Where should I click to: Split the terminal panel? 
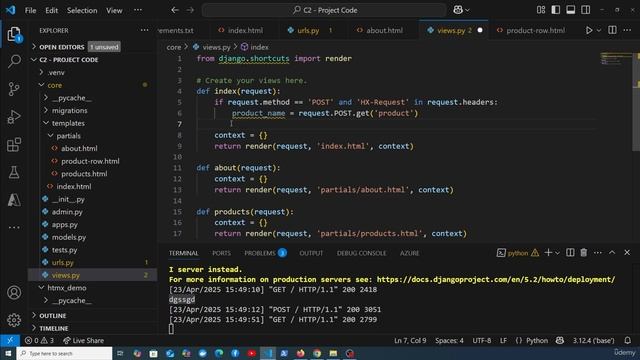click(570, 253)
